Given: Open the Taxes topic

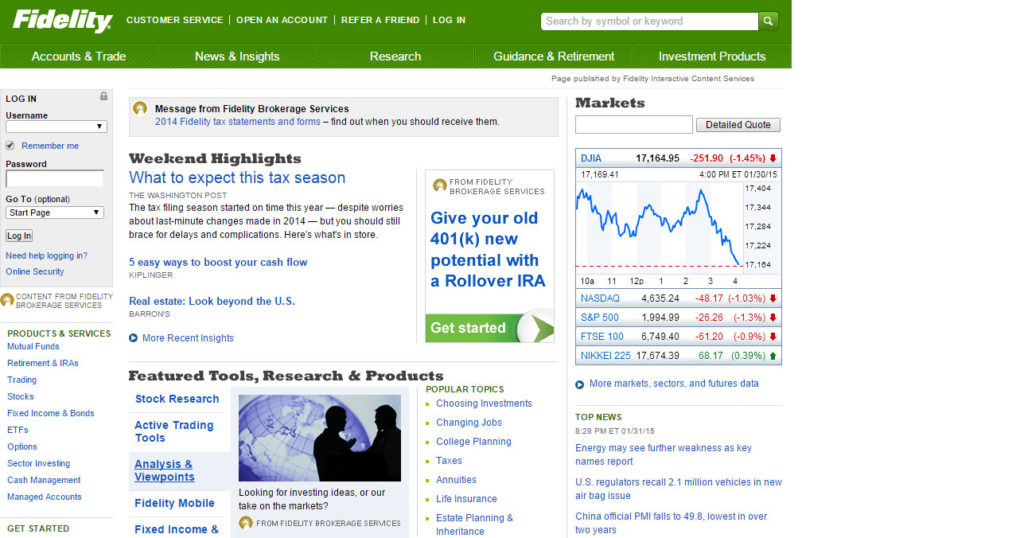Looking at the screenshot, I should coord(449,460).
